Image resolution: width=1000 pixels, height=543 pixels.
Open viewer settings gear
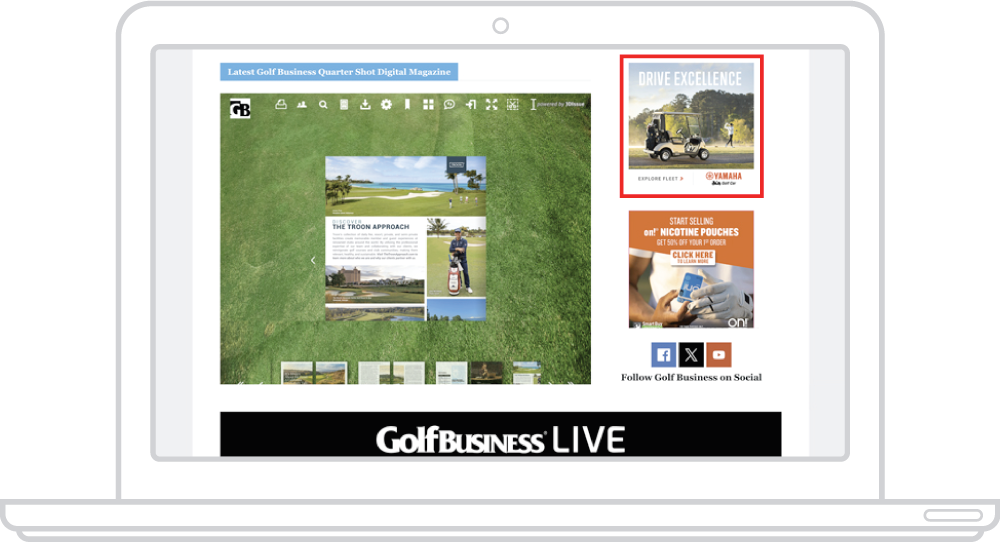[x=386, y=105]
